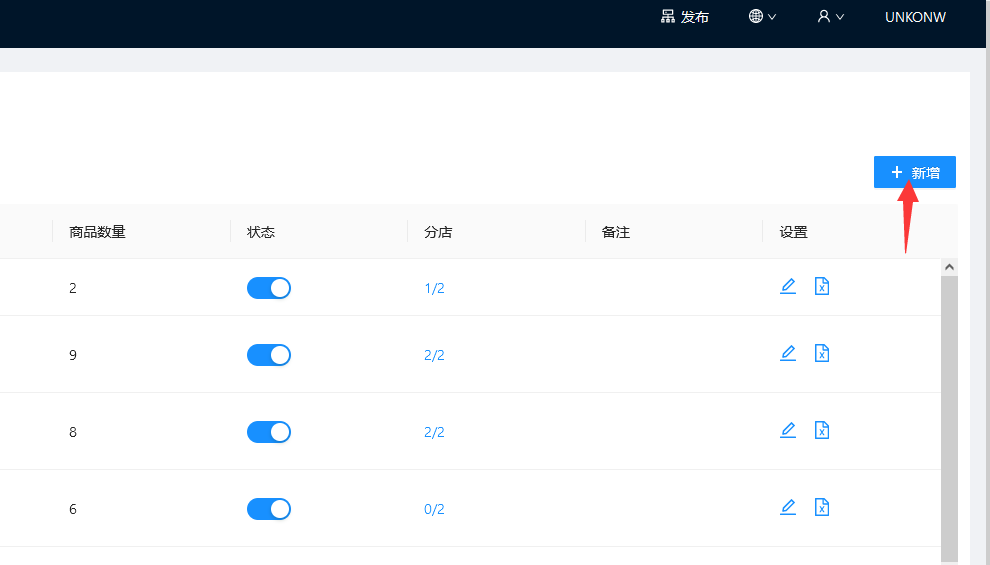The width and height of the screenshot is (990, 565).
Task: Open the 2/2 link in row with quantity 9
Action: click(x=434, y=355)
